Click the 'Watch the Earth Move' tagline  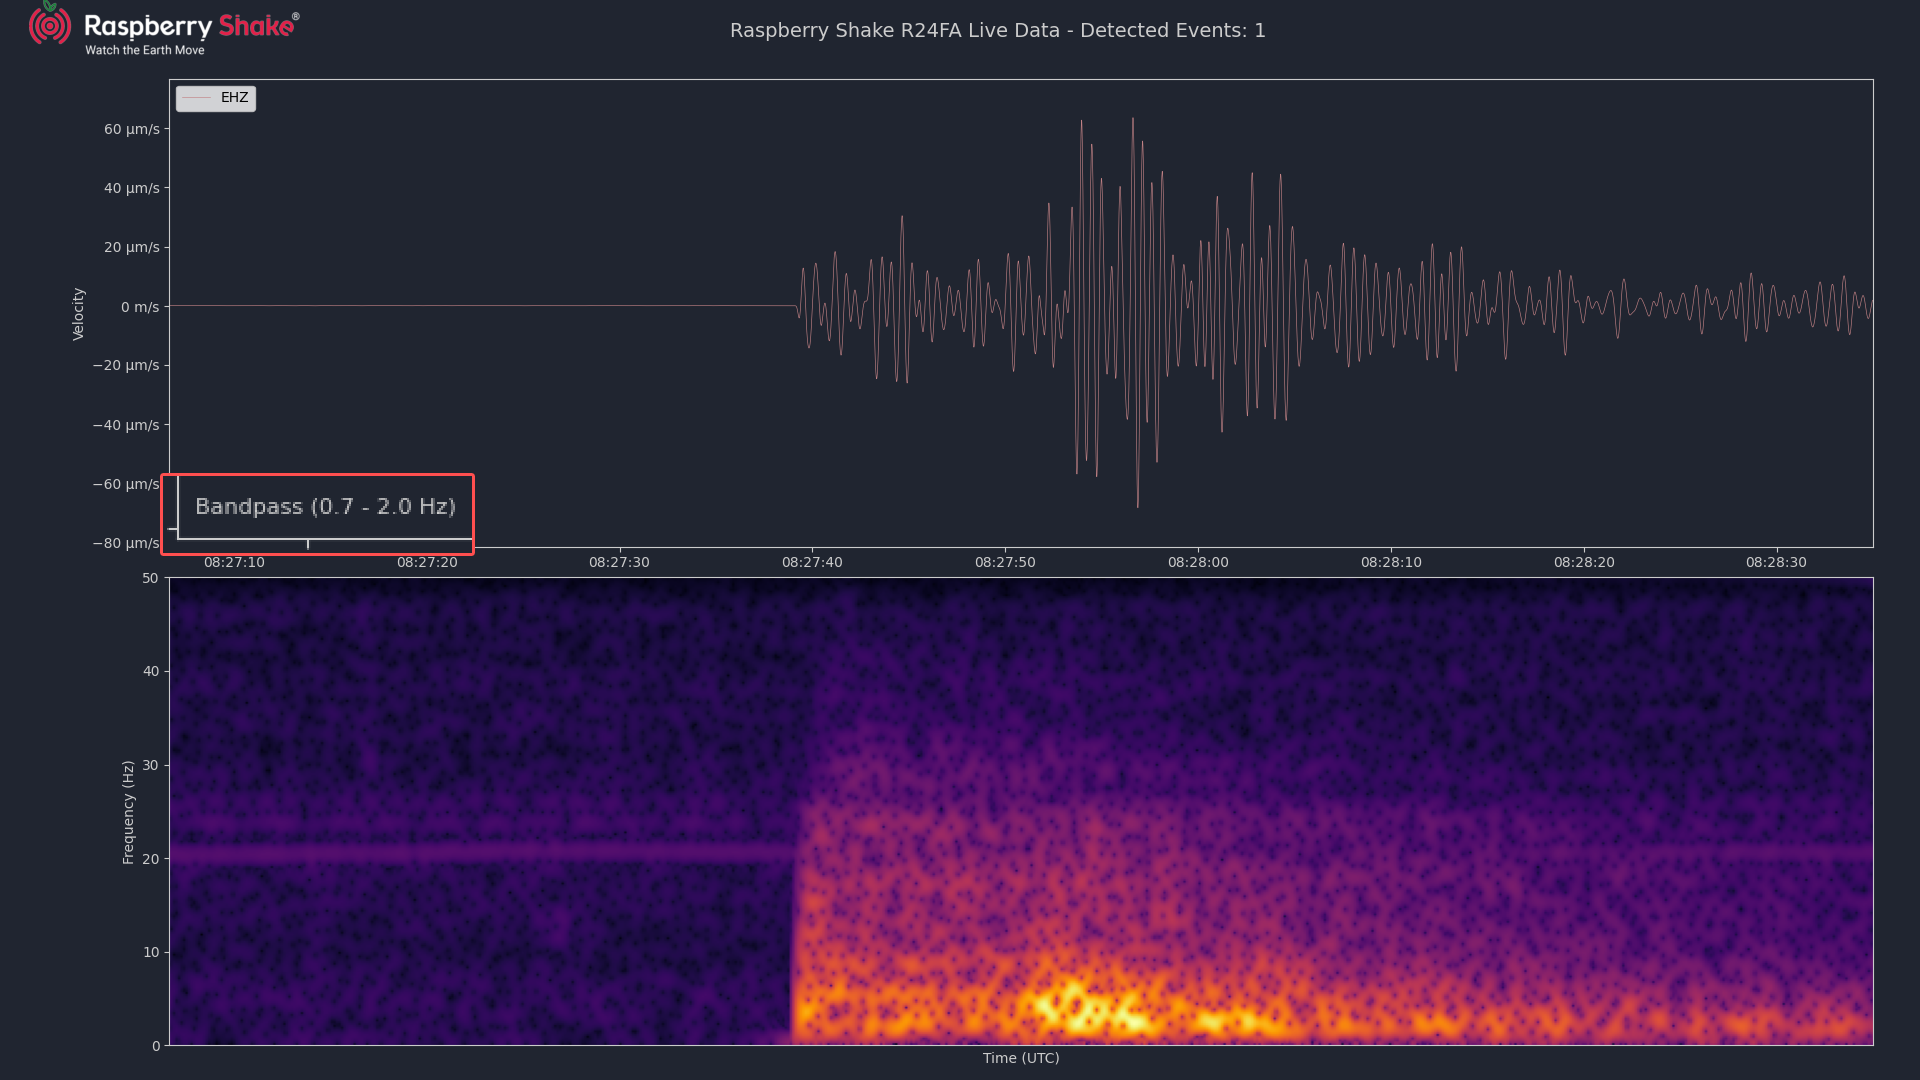pyautogui.click(x=145, y=50)
